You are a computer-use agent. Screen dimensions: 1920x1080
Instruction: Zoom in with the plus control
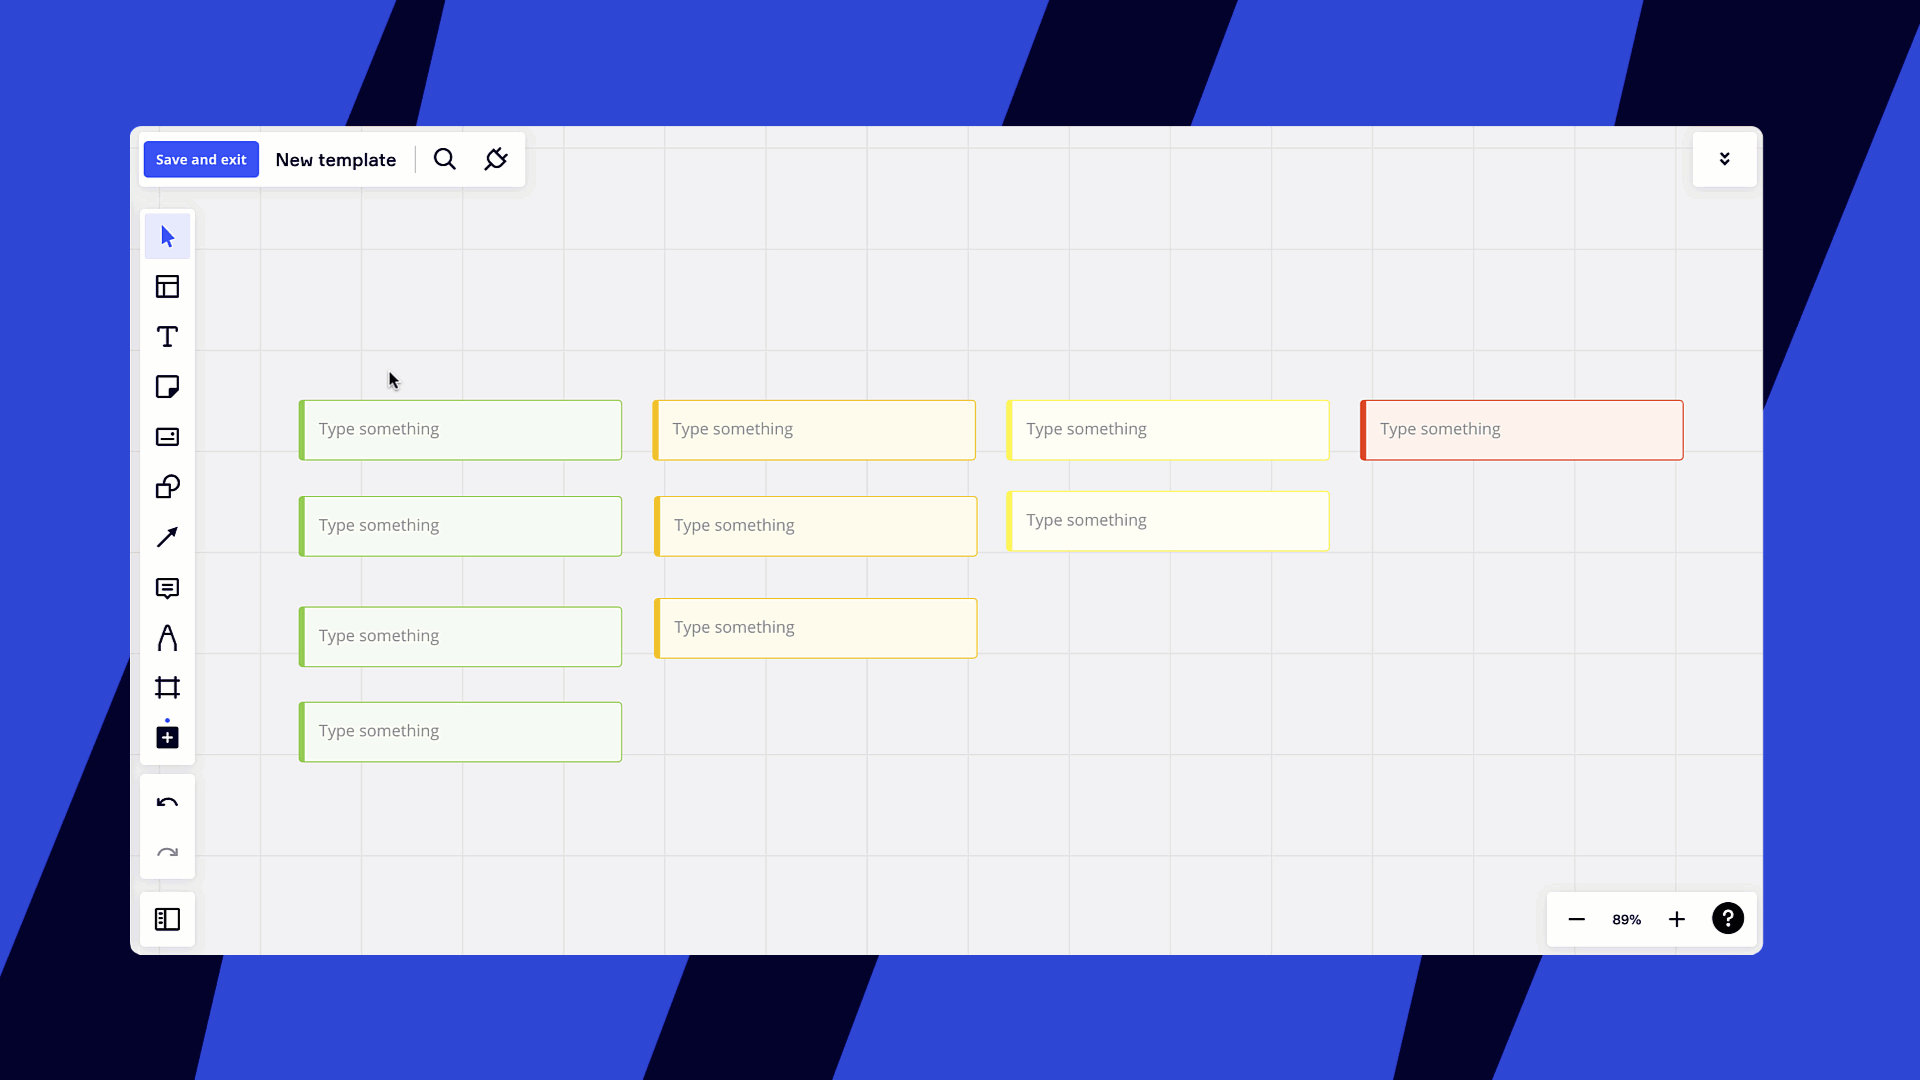click(x=1676, y=919)
